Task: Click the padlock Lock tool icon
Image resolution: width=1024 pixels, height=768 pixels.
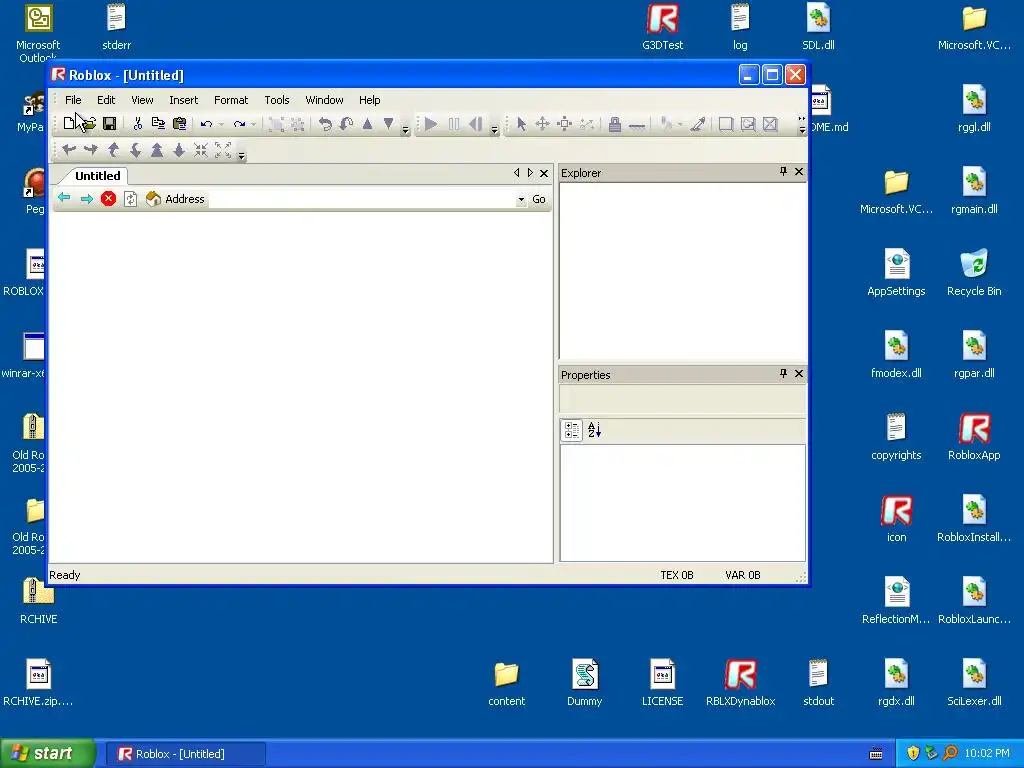Action: 615,124
